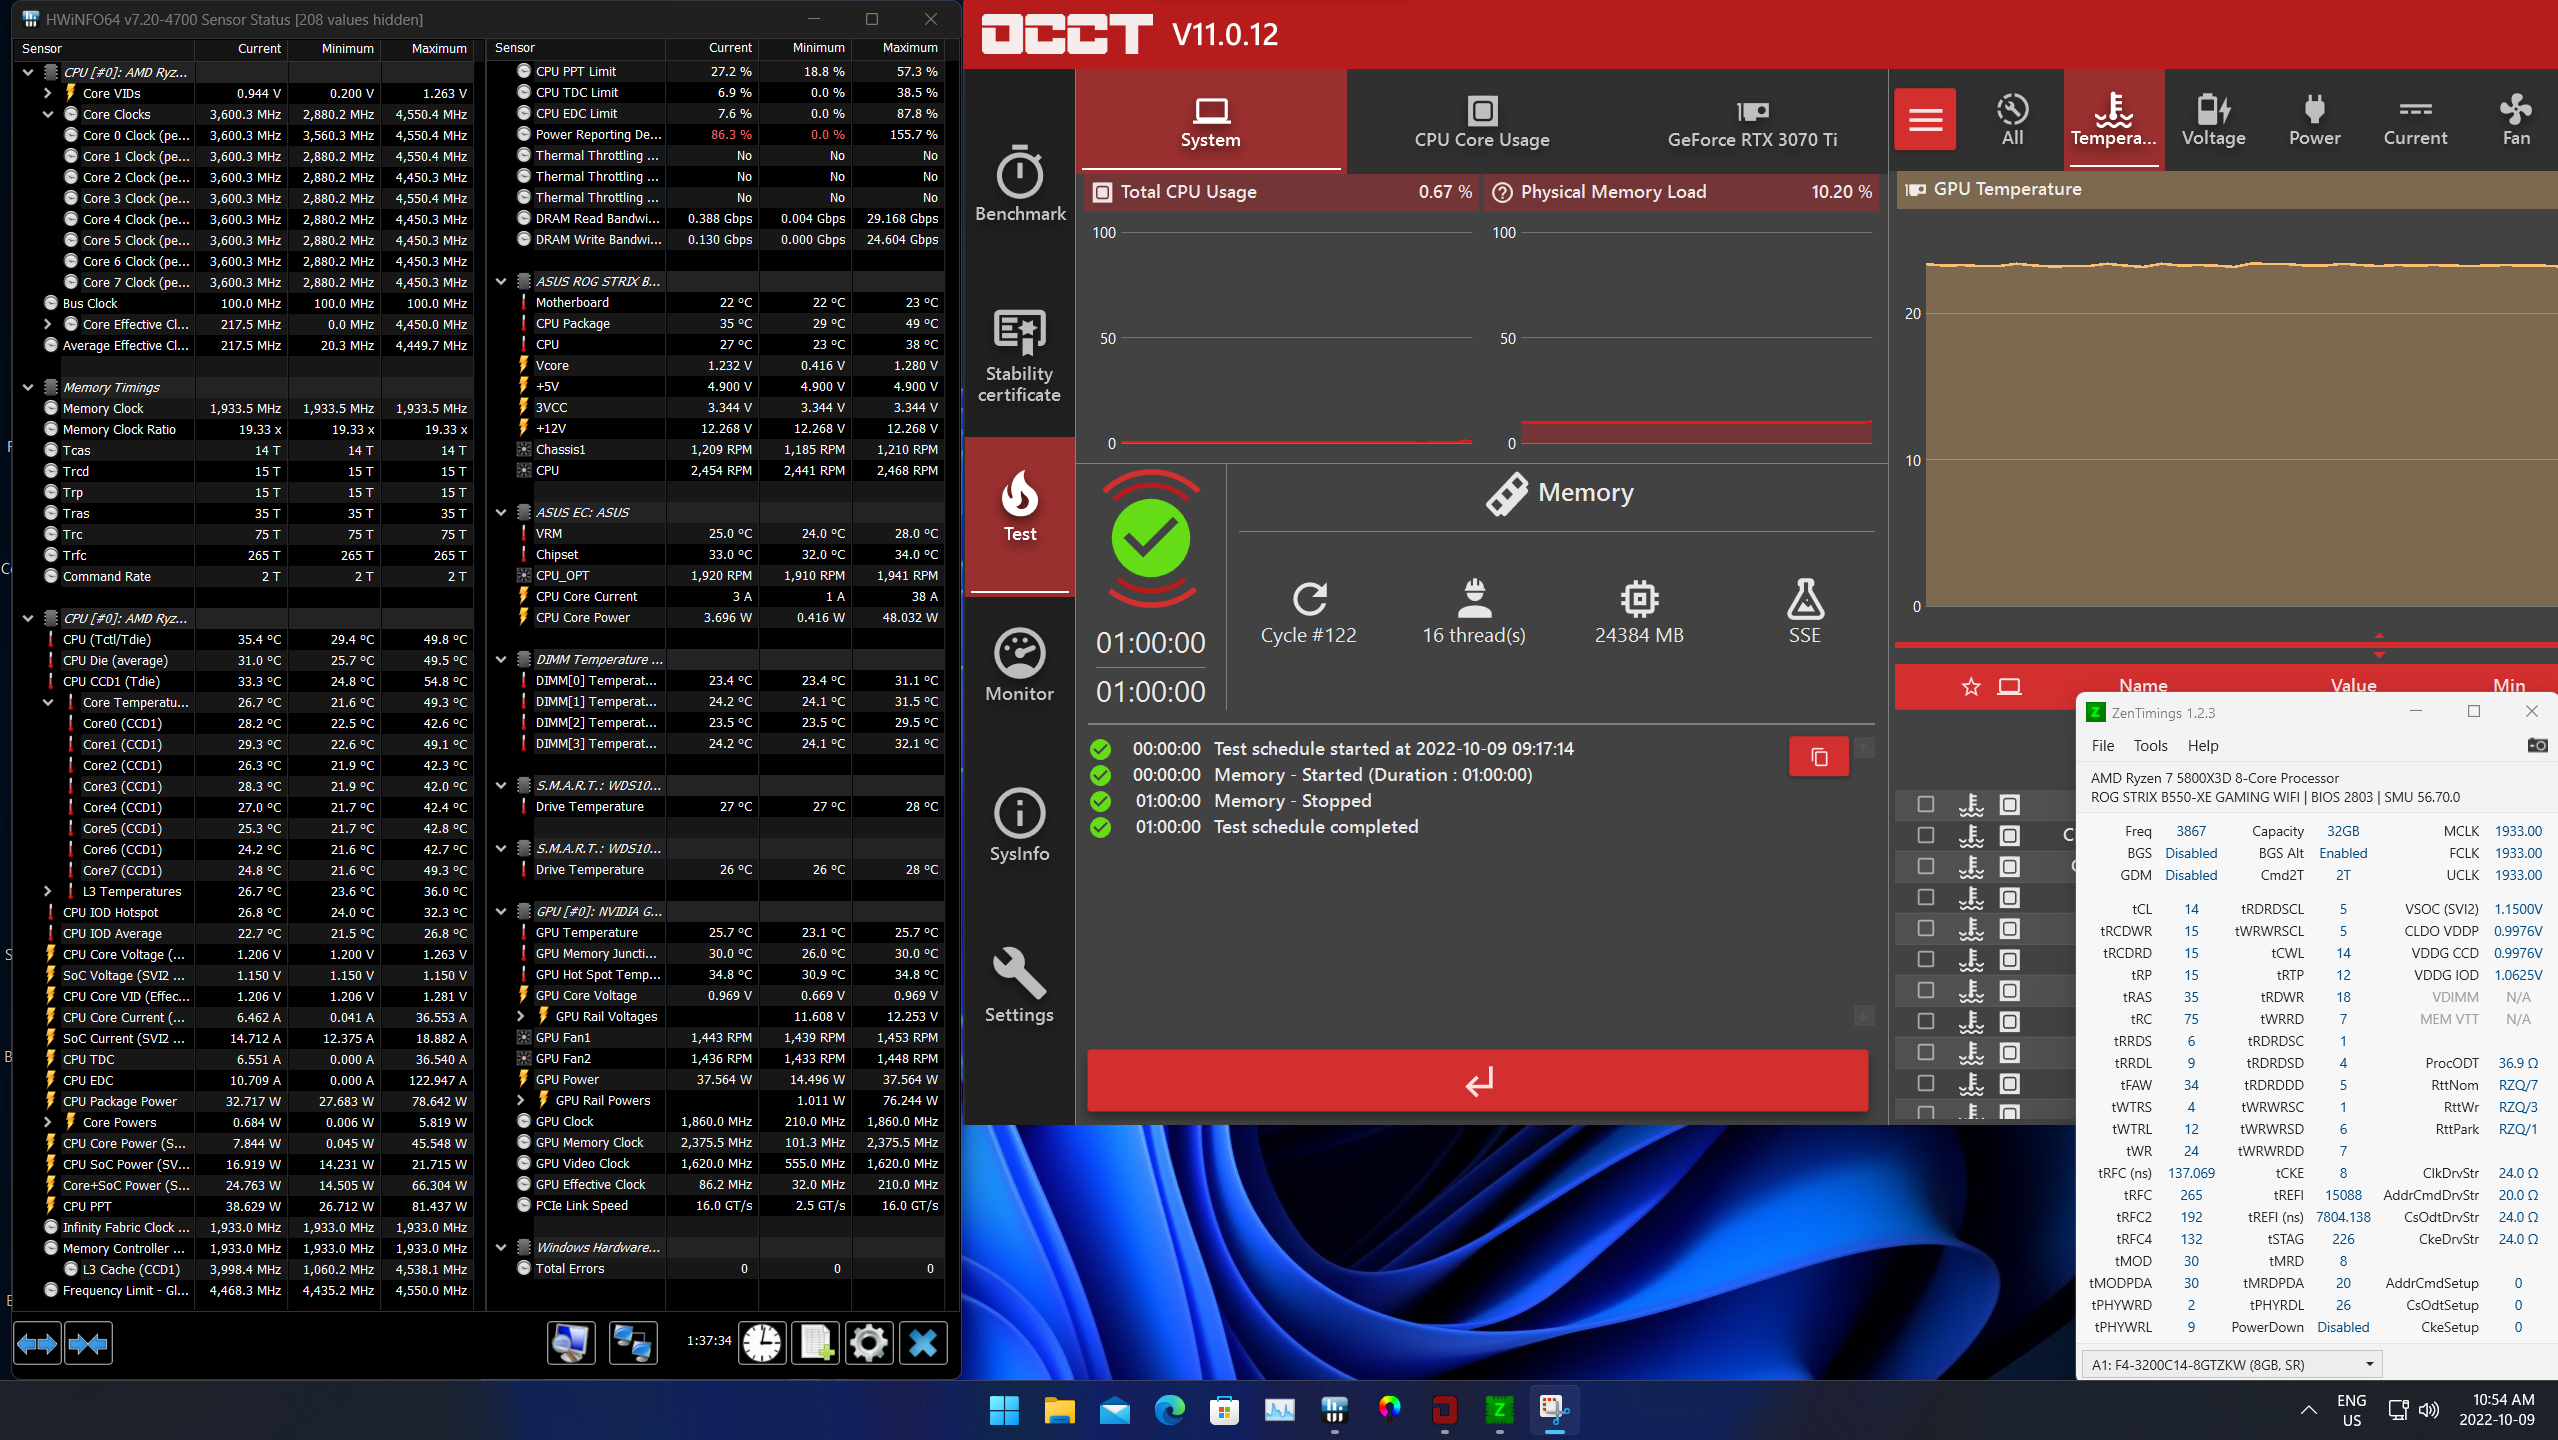This screenshot has height=1440, width=2558.
Task: Tick the second row checkbox in OCCT sensor list
Action: click(x=1925, y=835)
